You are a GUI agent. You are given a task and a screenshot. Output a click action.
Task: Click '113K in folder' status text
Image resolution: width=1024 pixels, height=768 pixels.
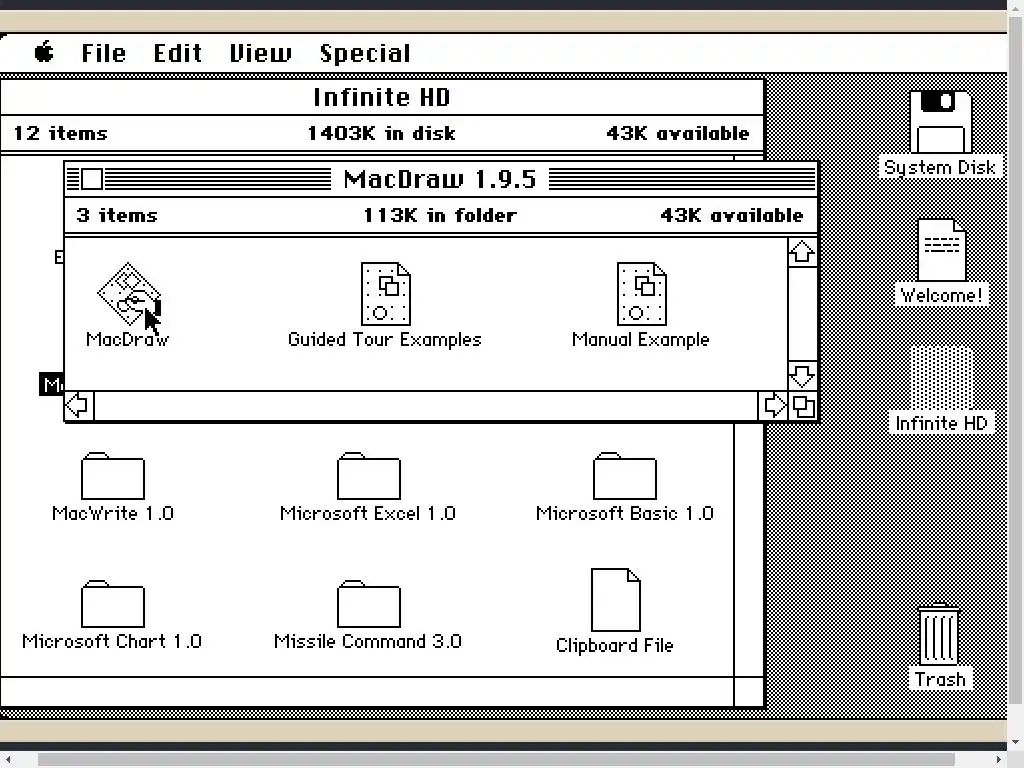tap(440, 215)
